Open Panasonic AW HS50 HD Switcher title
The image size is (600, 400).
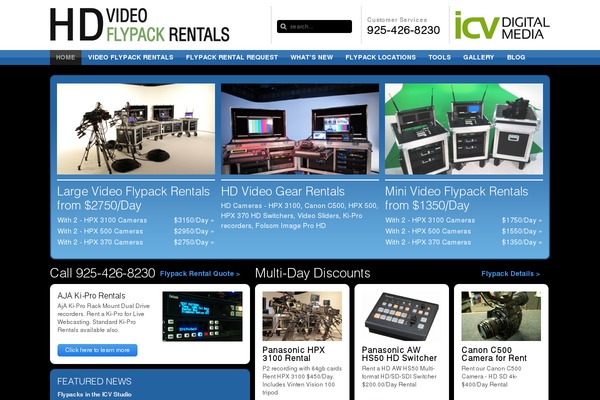(399, 354)
